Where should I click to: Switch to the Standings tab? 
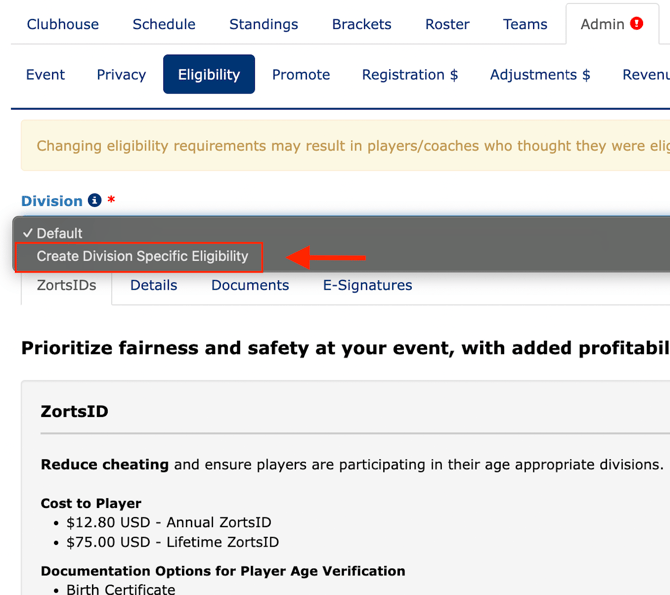pos(263,24)
